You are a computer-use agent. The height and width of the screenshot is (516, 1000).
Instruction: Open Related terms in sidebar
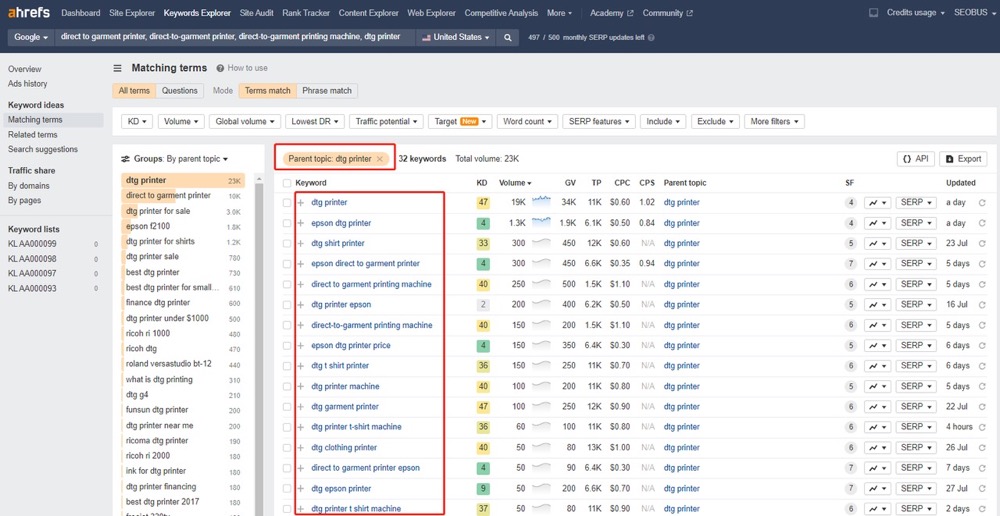pos(33,135)
